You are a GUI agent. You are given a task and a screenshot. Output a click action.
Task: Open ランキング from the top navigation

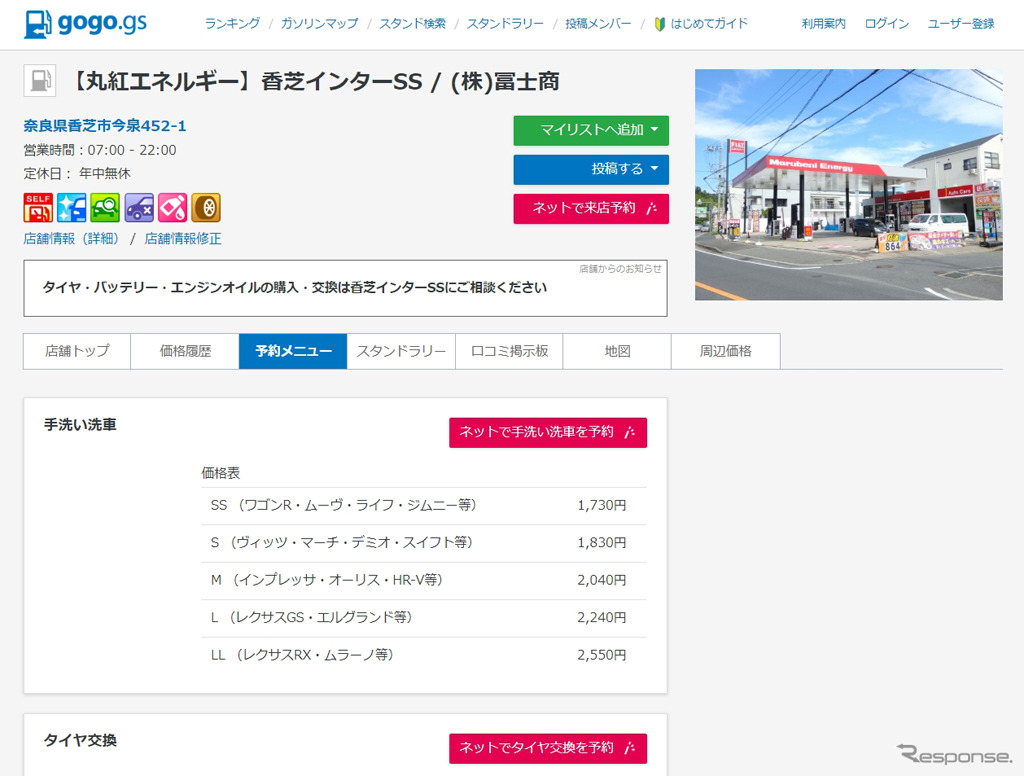point(231,22)
